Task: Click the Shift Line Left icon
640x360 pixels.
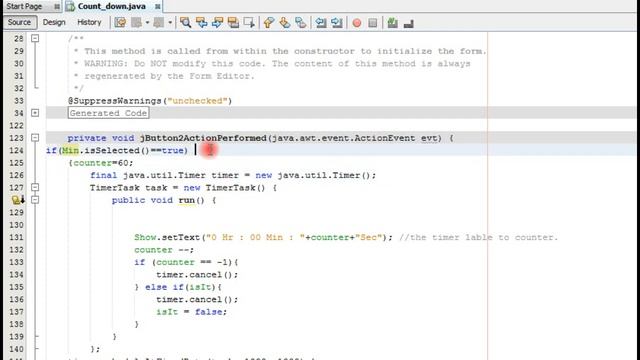Action: [321, 22]
